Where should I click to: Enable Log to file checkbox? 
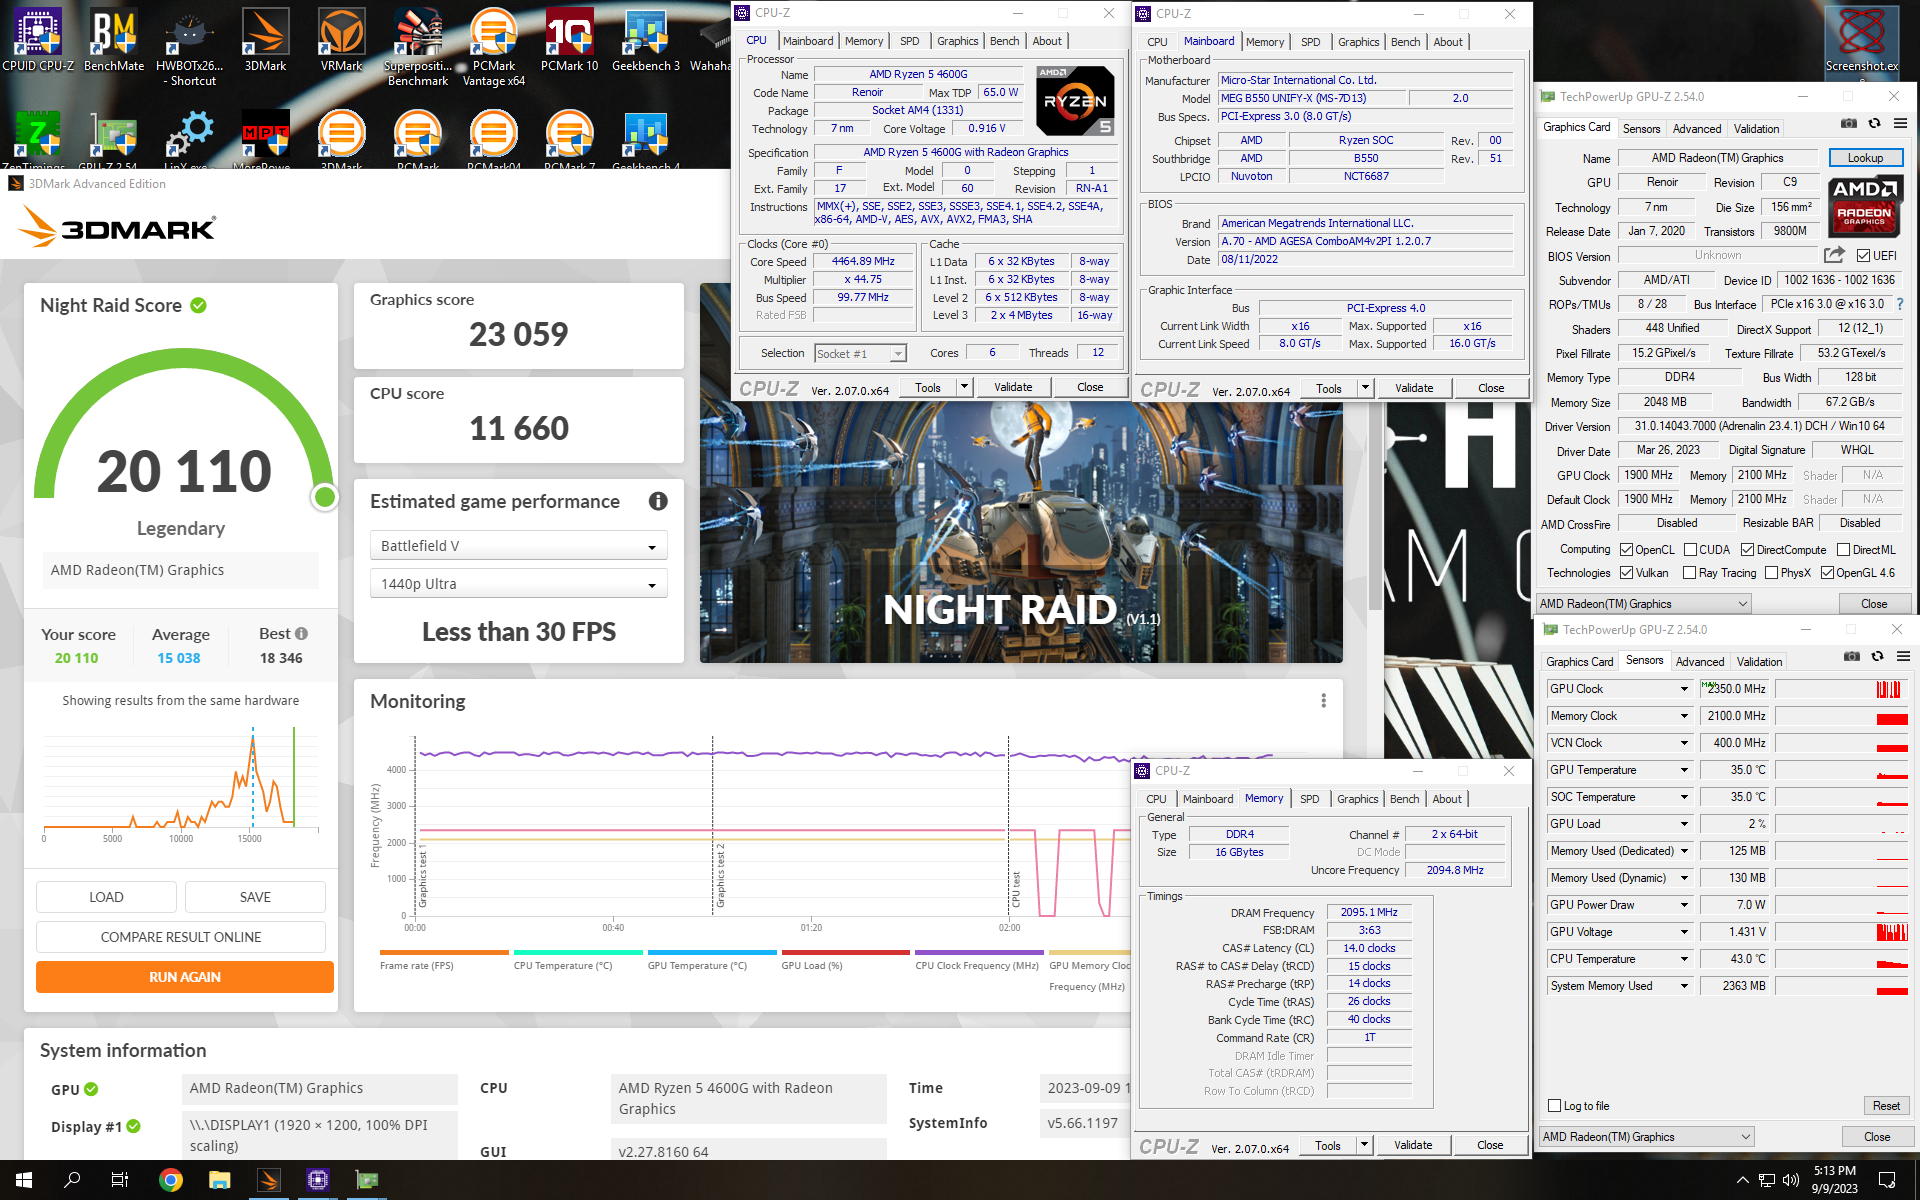point(1554,1105)
